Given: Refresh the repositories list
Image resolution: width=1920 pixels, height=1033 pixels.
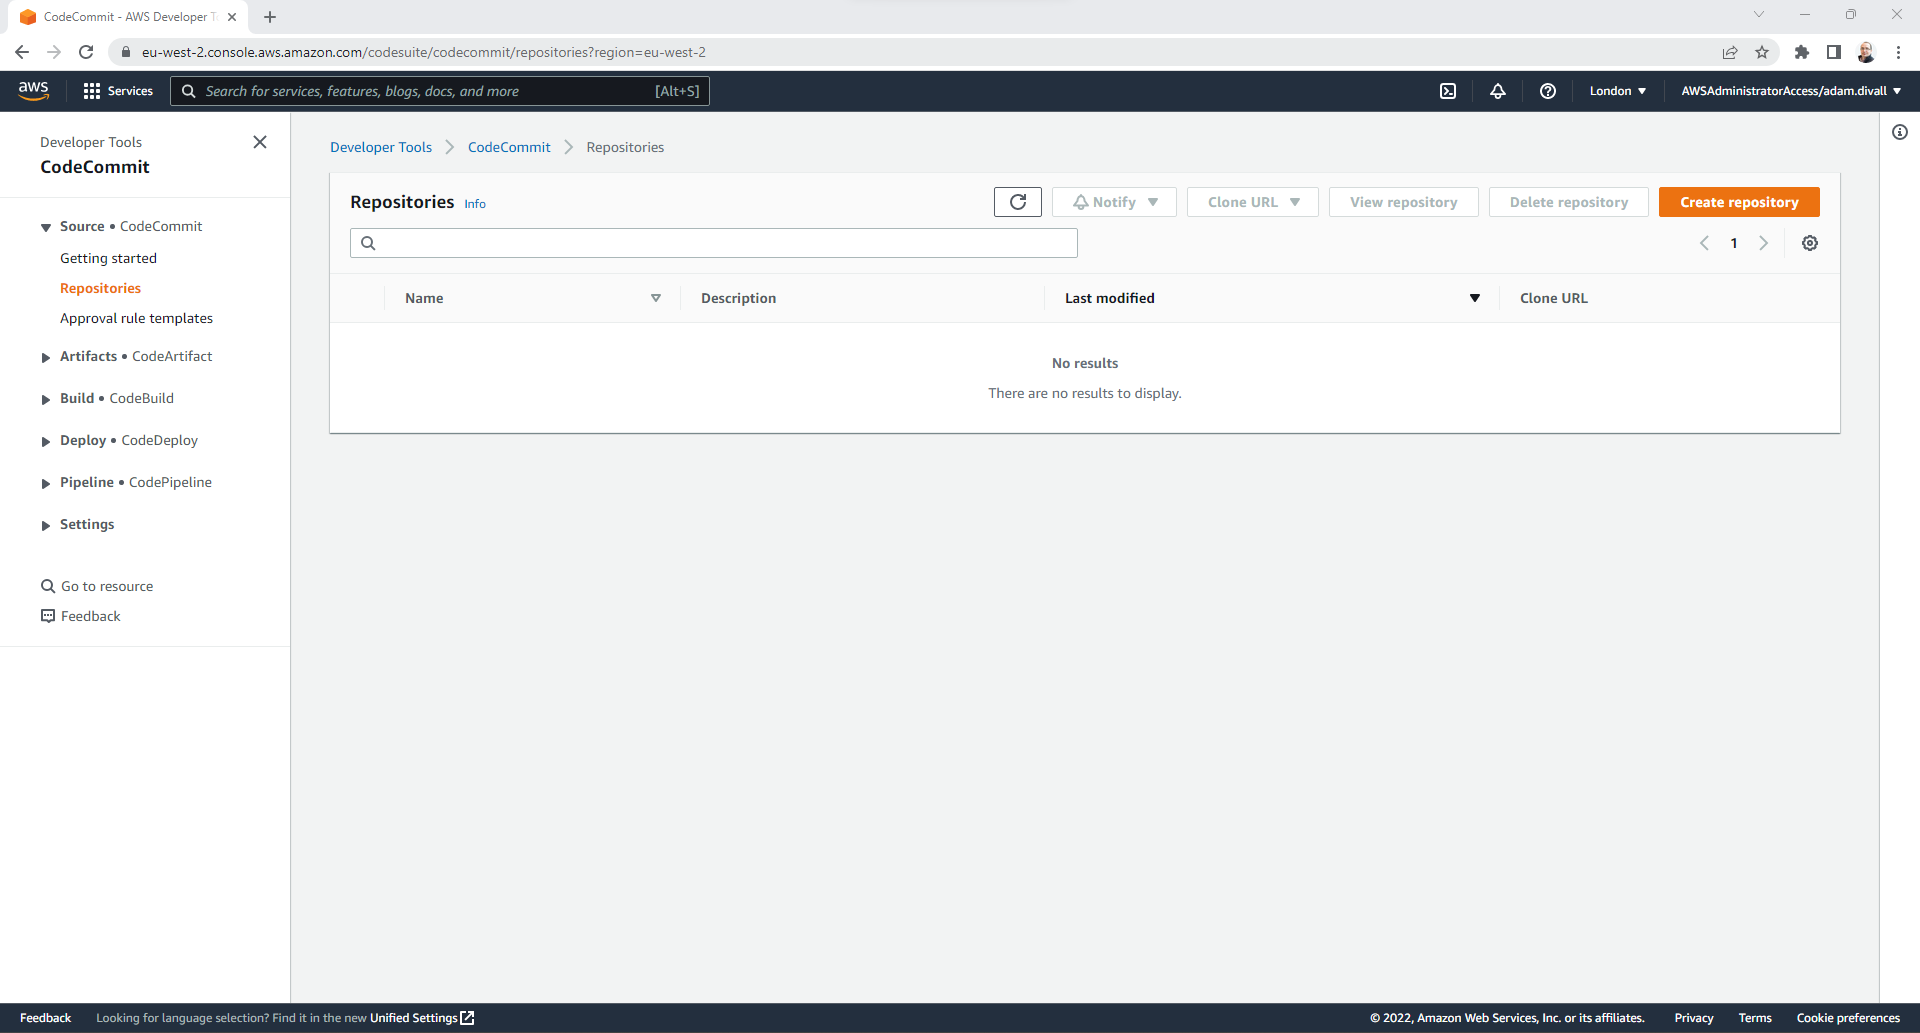Looking at the screenshot, I should [1018, 202].
